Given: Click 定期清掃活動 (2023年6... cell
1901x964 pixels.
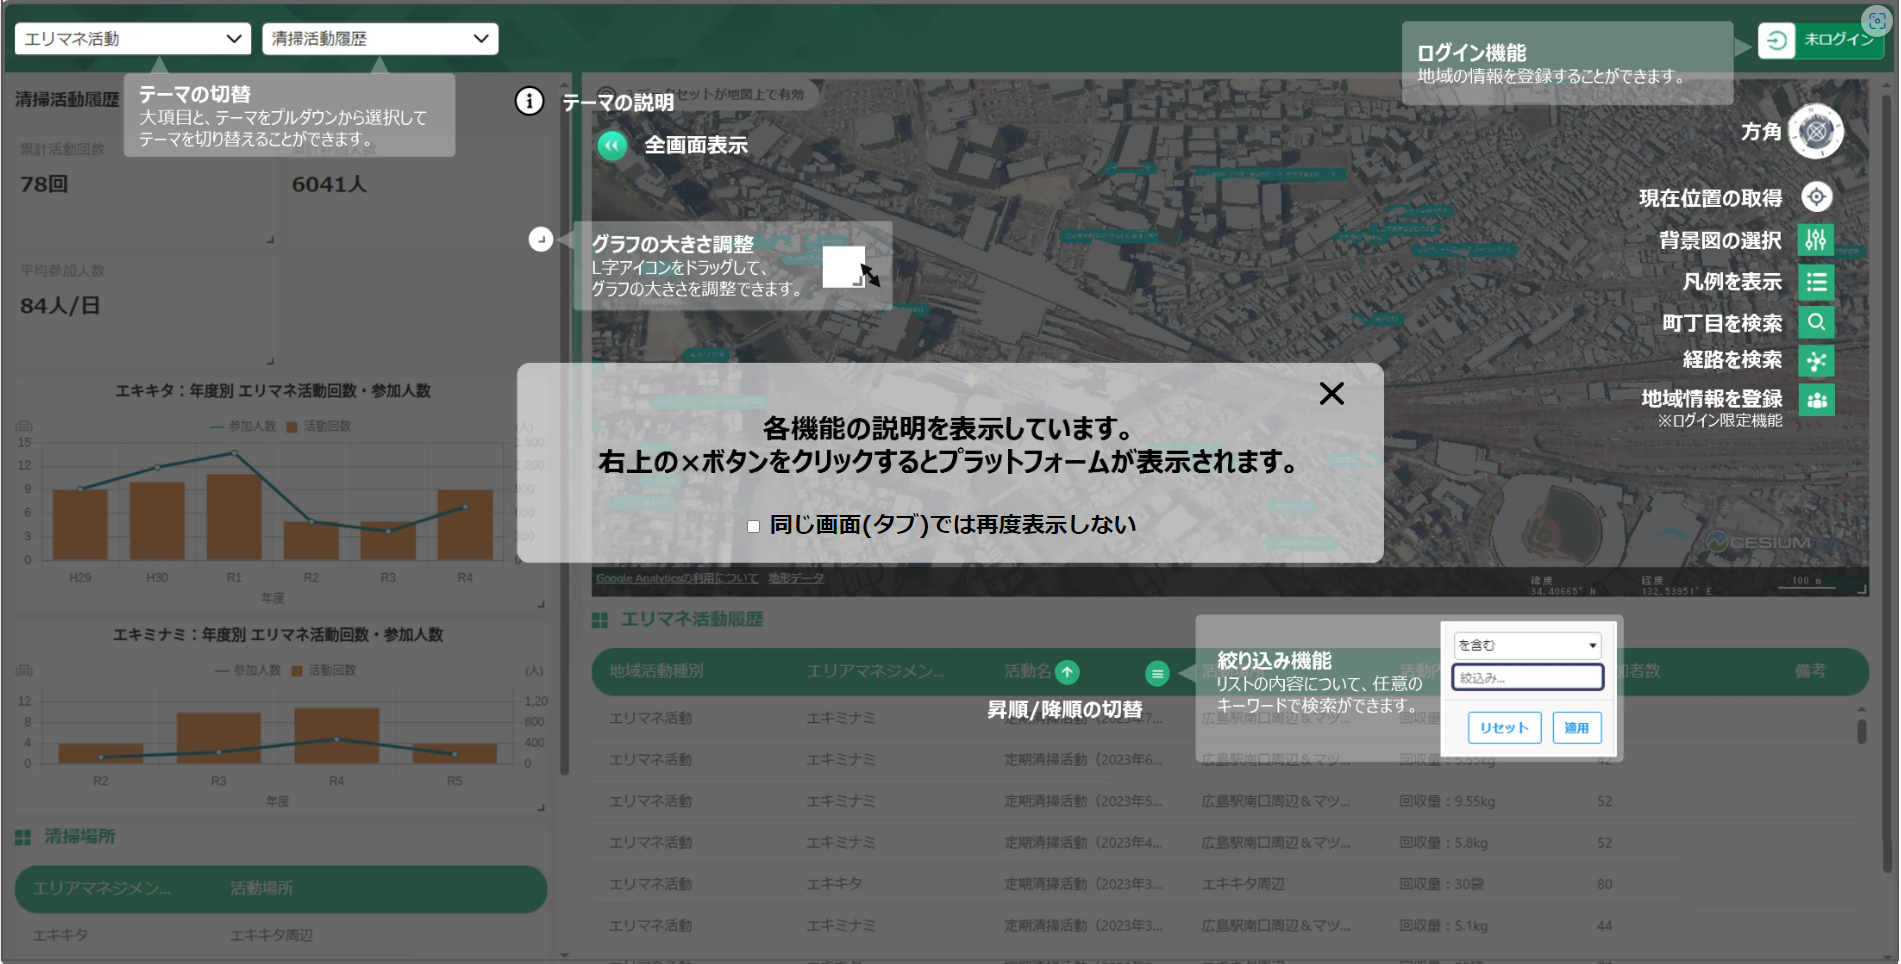Looking at the screenshot, I should coord(1083,760).
